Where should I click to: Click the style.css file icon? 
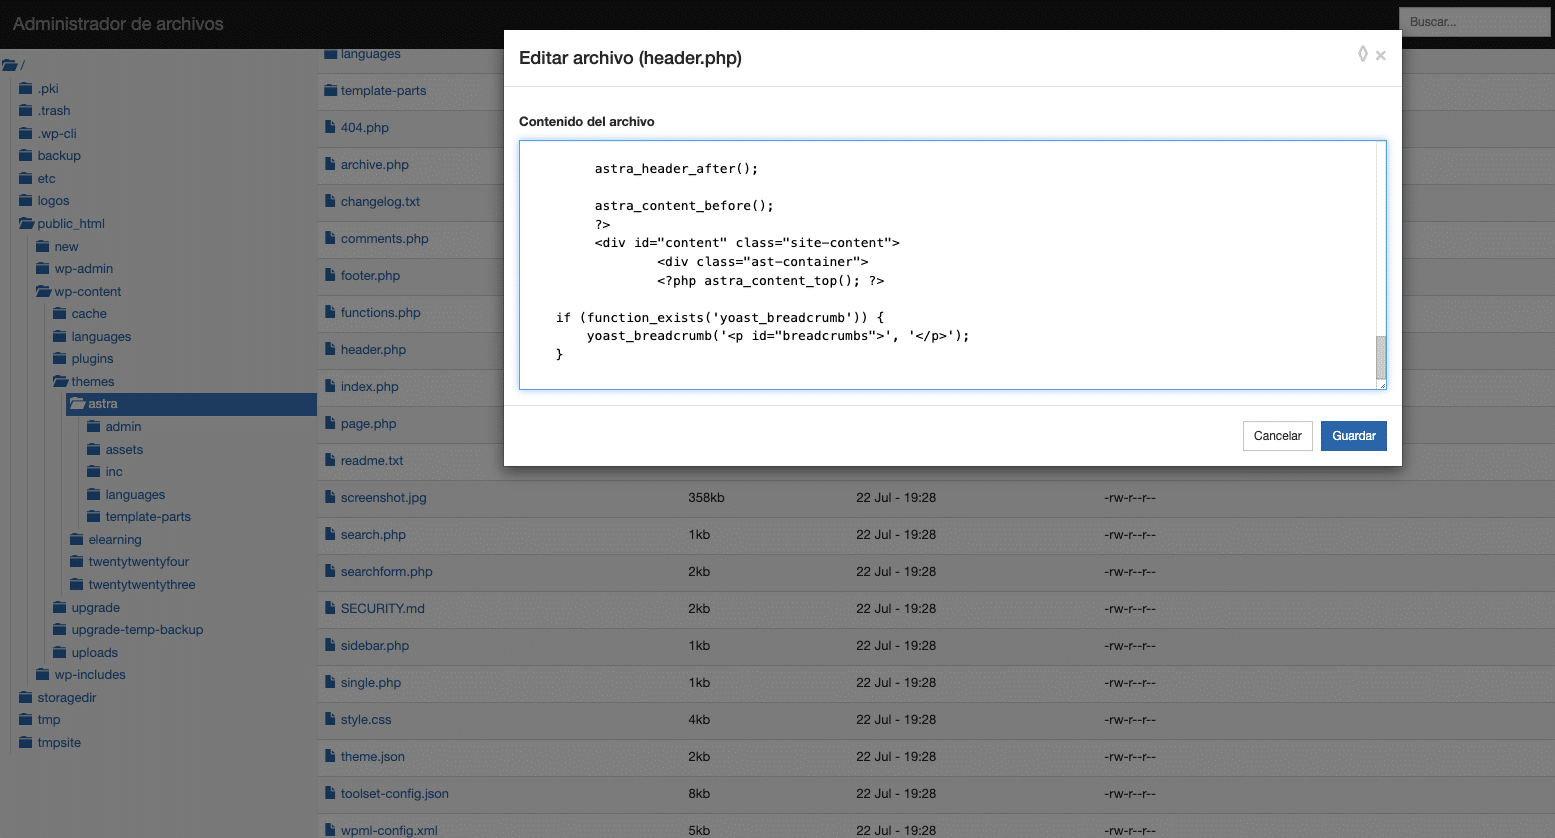click(330, 719)
